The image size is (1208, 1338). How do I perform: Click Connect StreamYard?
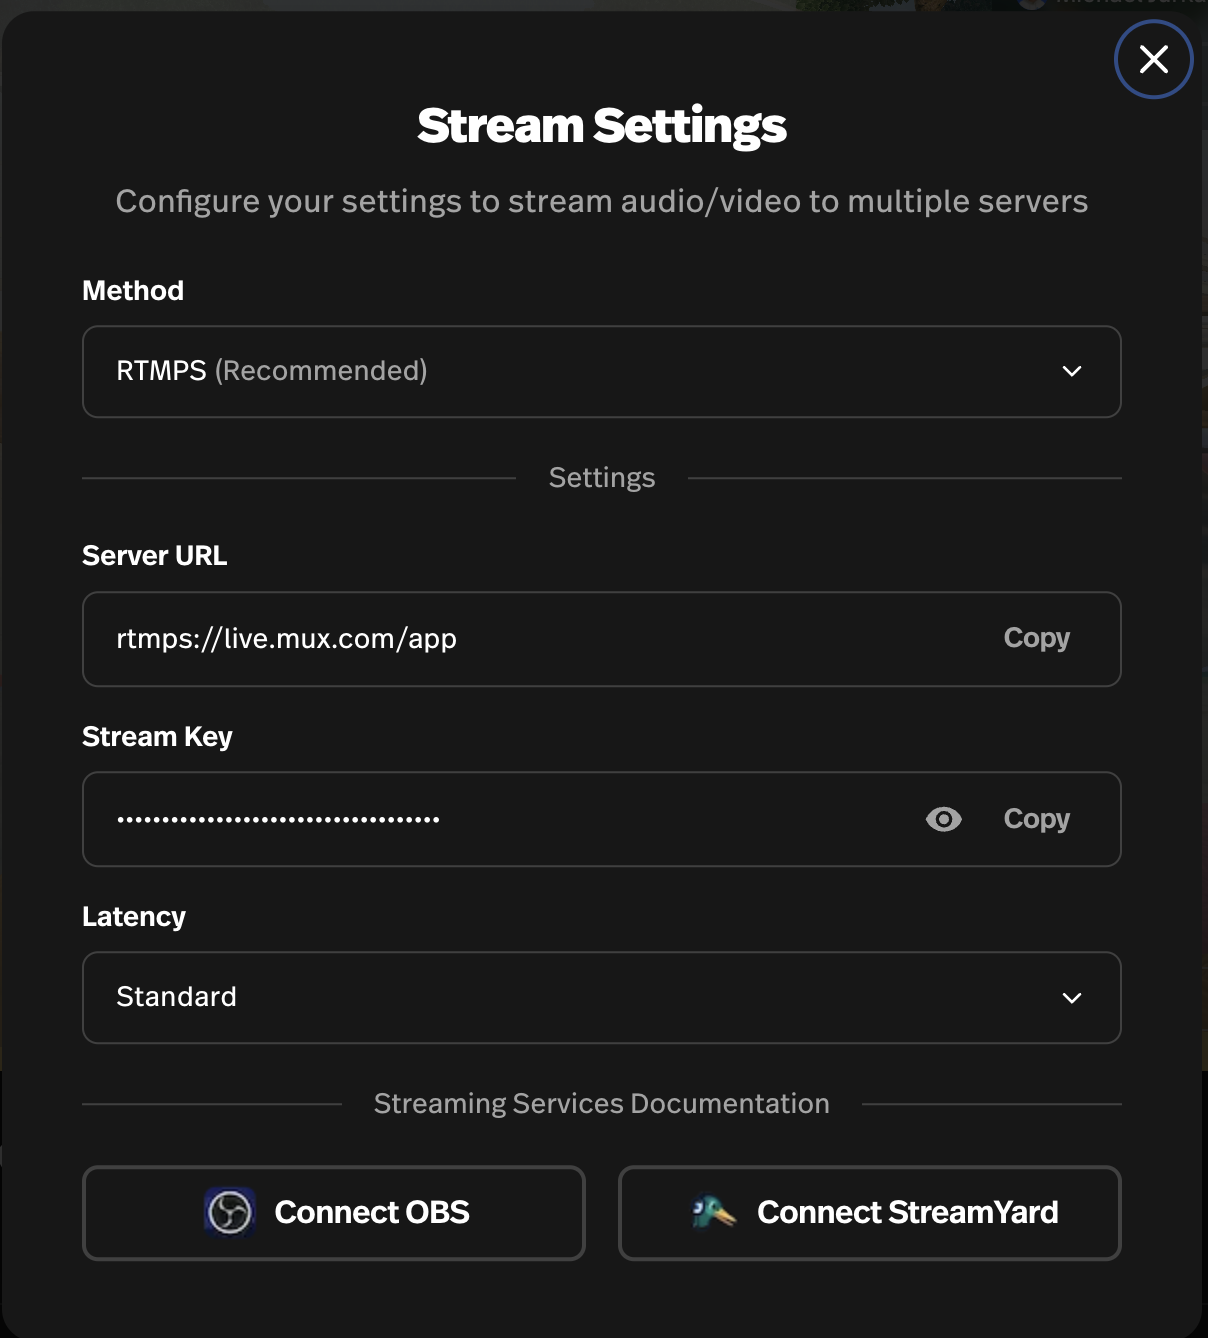869,1213
